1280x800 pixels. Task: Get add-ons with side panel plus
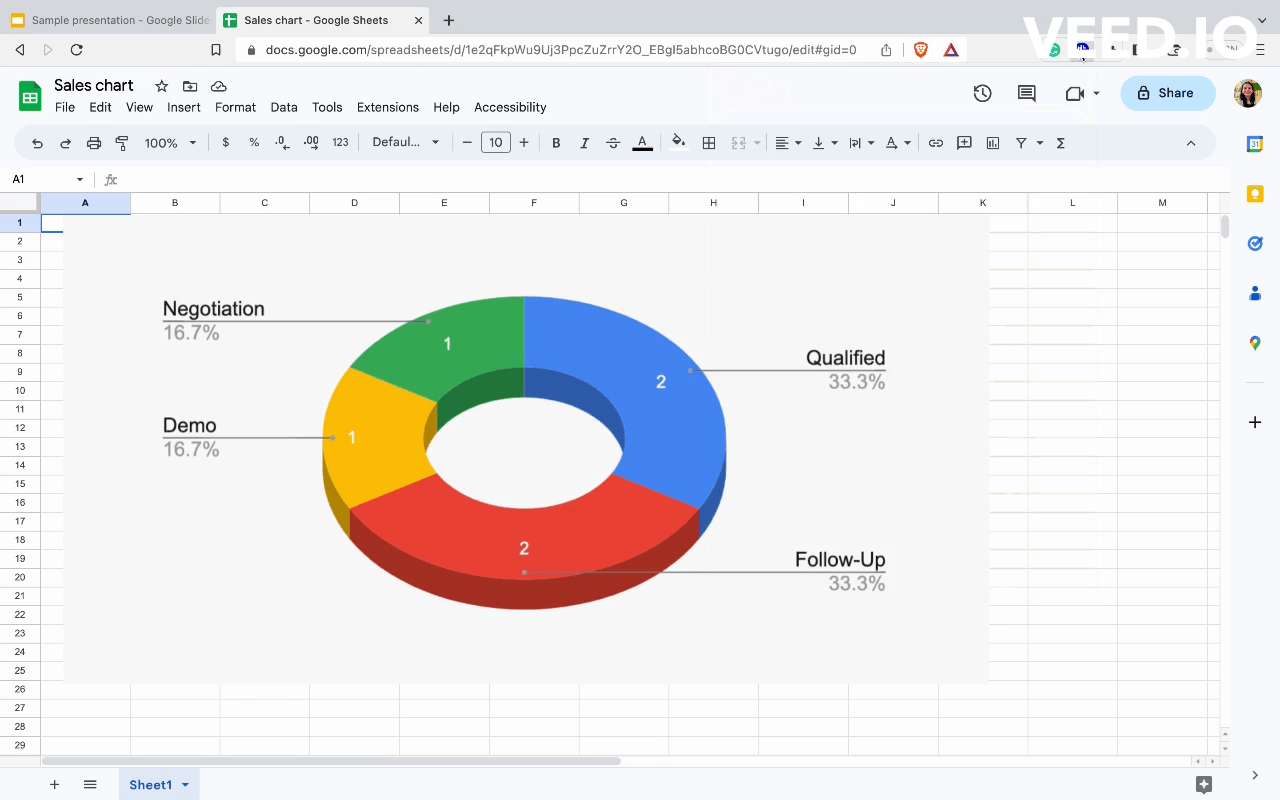tap(1255, 422)
